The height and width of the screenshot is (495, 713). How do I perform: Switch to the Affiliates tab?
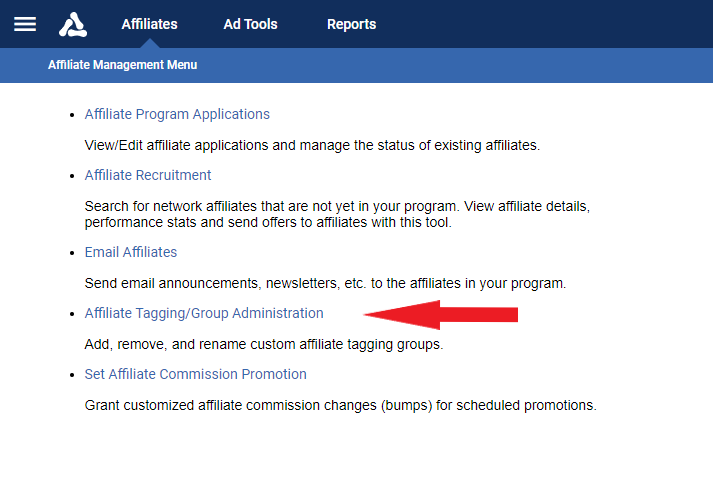[149, 24]
